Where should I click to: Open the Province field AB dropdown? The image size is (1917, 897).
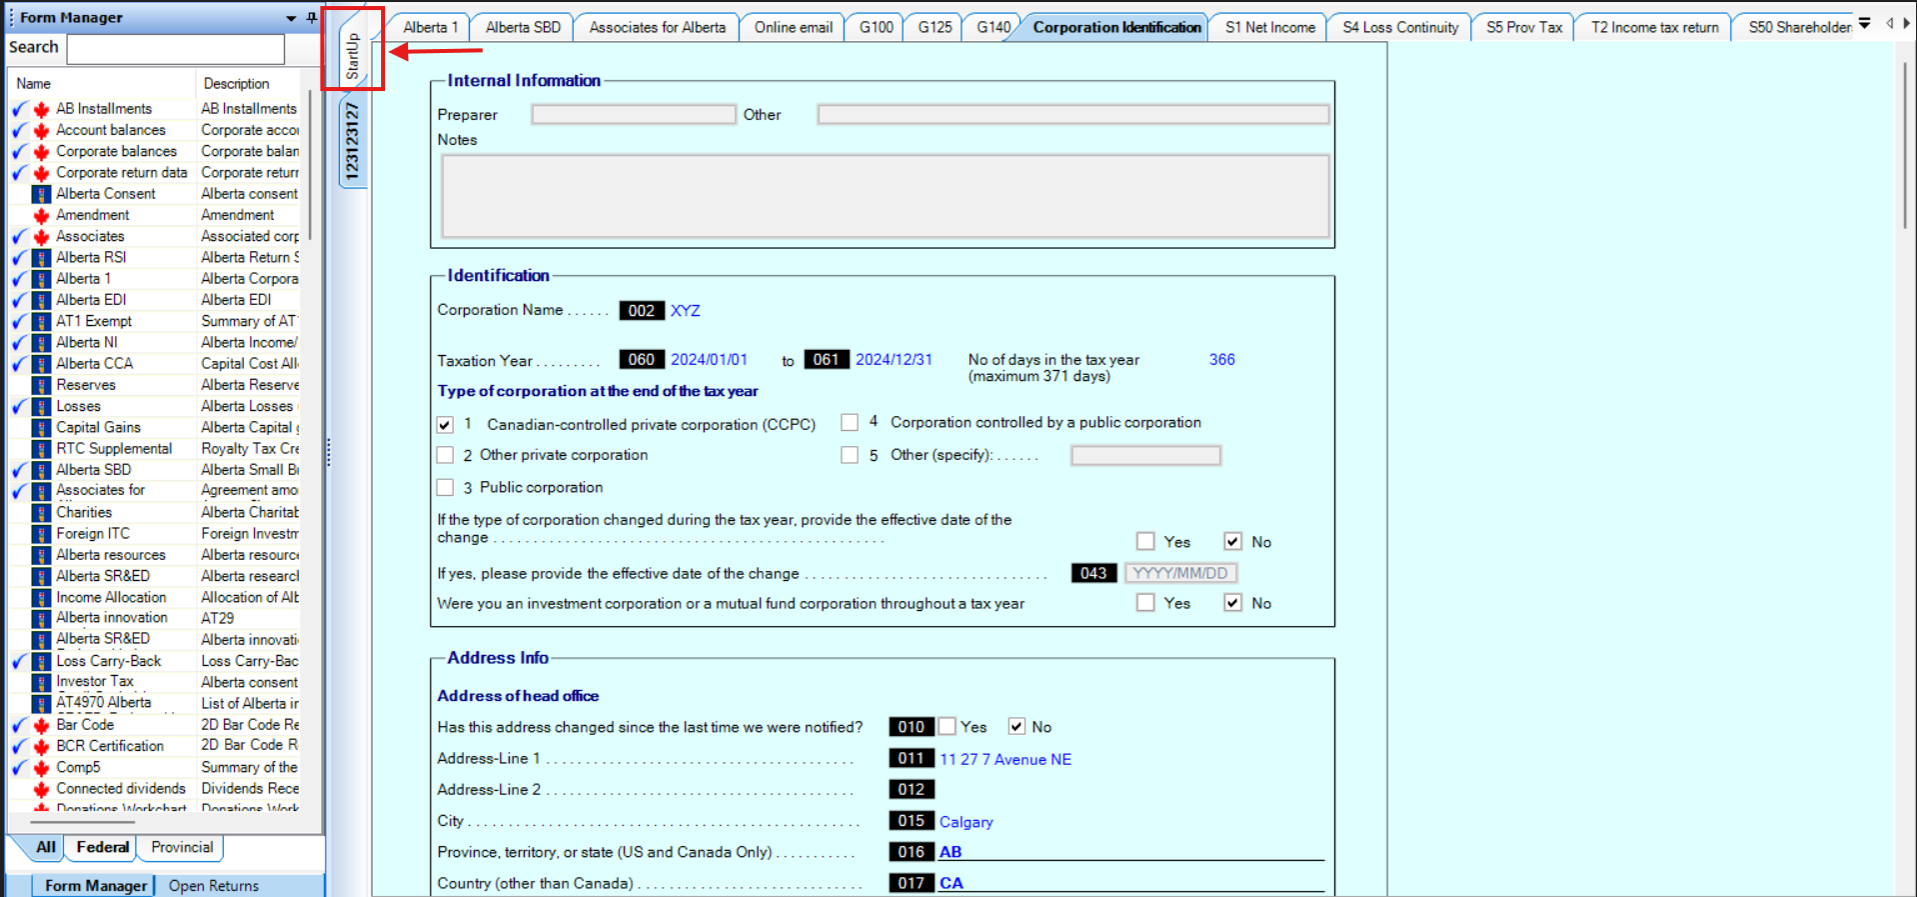pyautogui.click(x=1130, y=852)
